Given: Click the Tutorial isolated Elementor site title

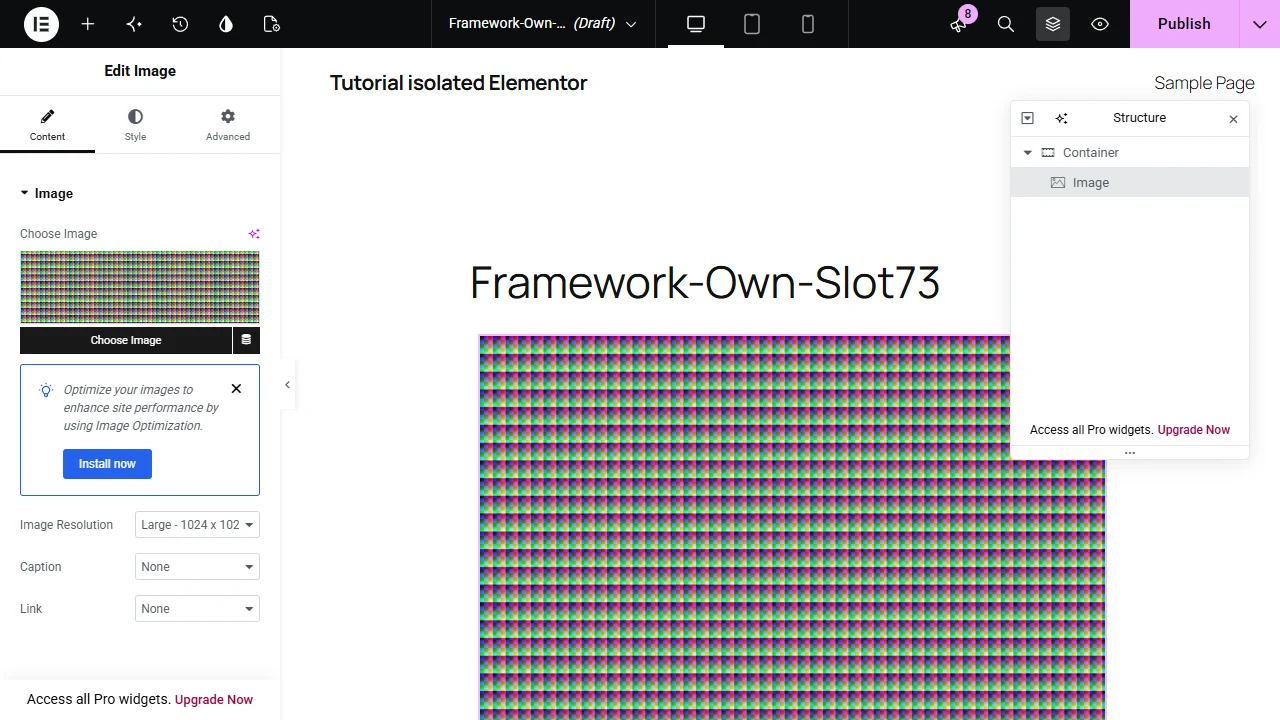Looking at the screenshot, I should coord(459,83).
